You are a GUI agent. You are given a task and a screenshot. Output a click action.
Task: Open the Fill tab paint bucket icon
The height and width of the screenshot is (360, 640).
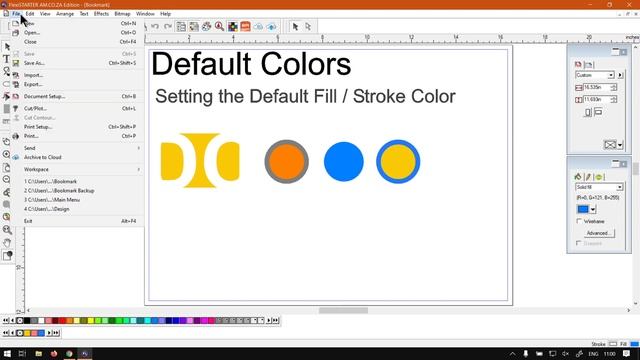point(578,177)
